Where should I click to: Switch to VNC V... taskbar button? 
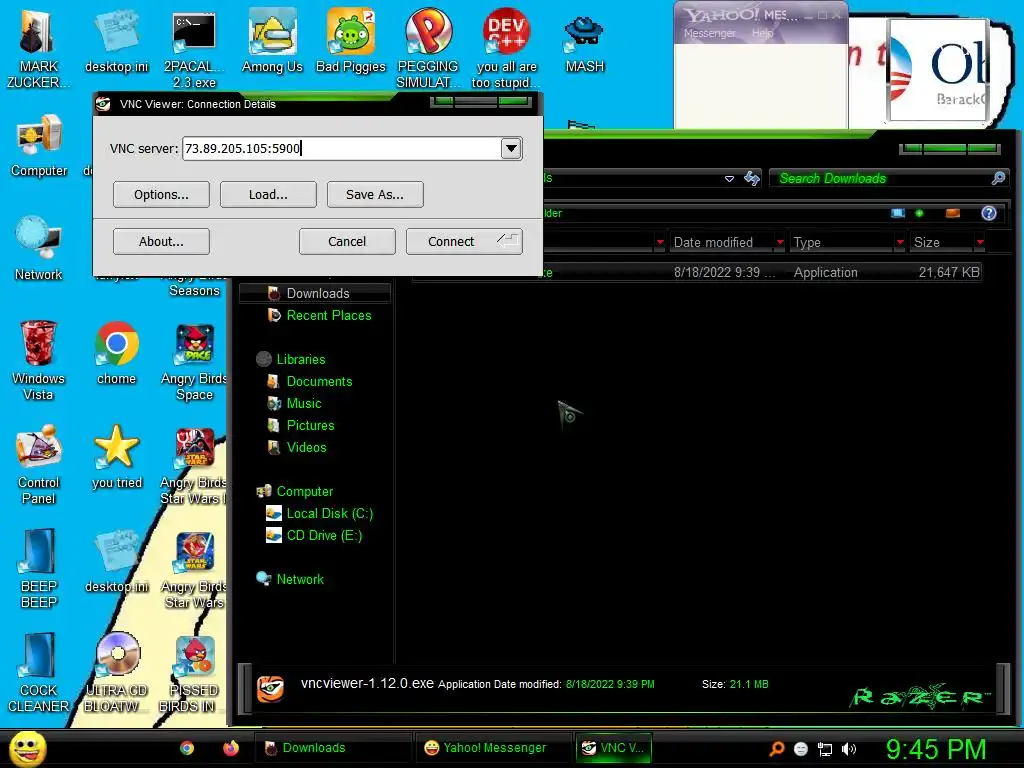click(x=614, y=748)
